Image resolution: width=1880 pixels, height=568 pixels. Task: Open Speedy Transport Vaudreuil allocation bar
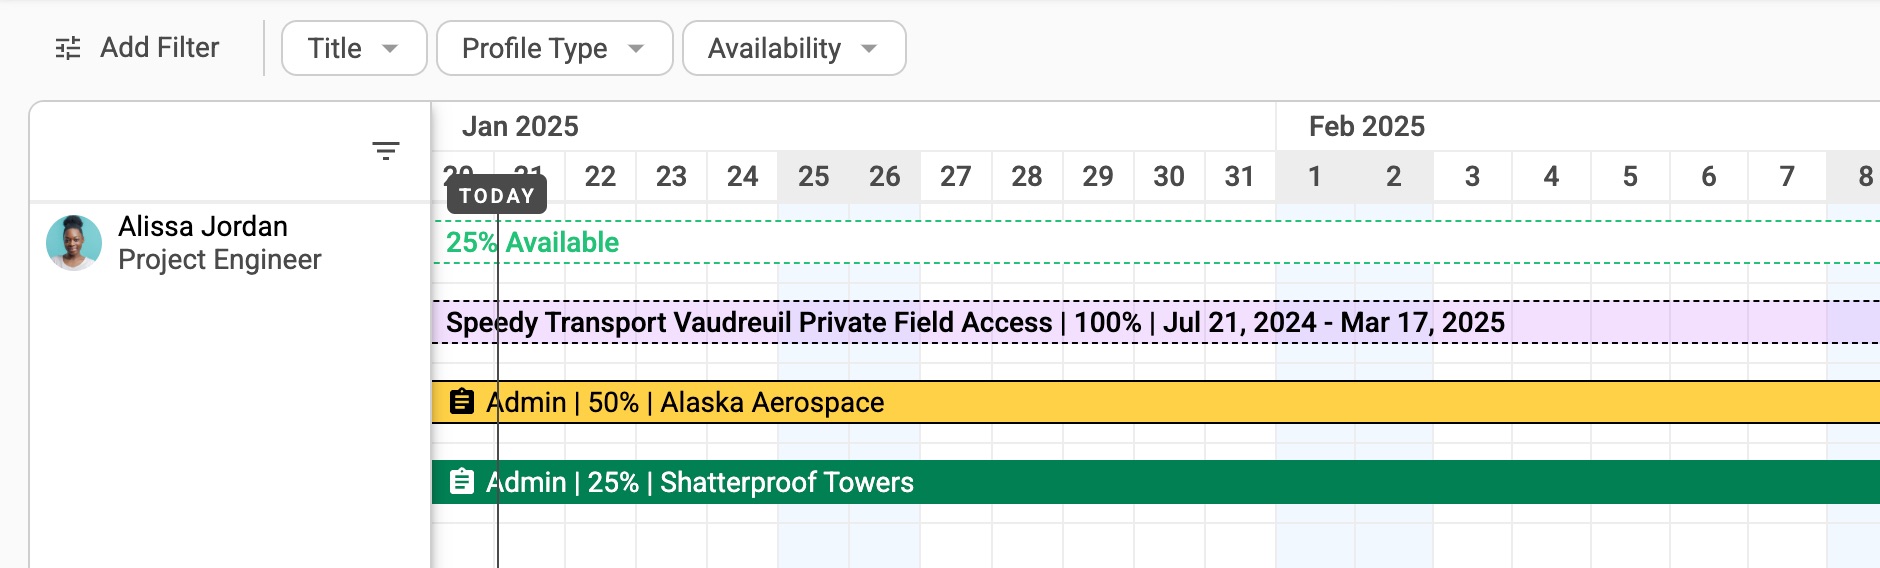pos(1156,322)
